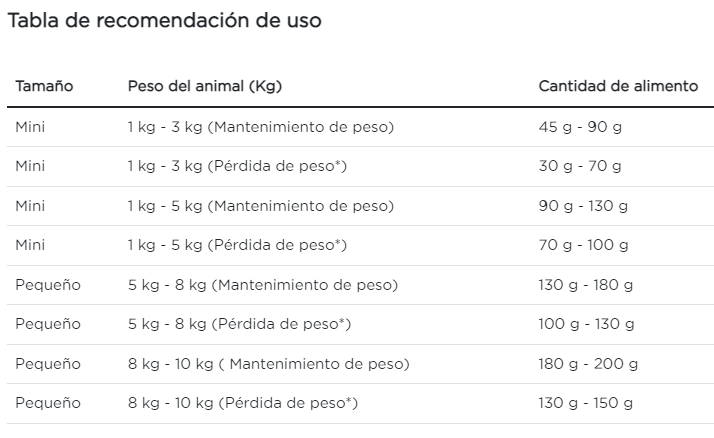Select the "Tamaño" column header
The height and width of the screenshot is (438, 714).
(44, 87)
